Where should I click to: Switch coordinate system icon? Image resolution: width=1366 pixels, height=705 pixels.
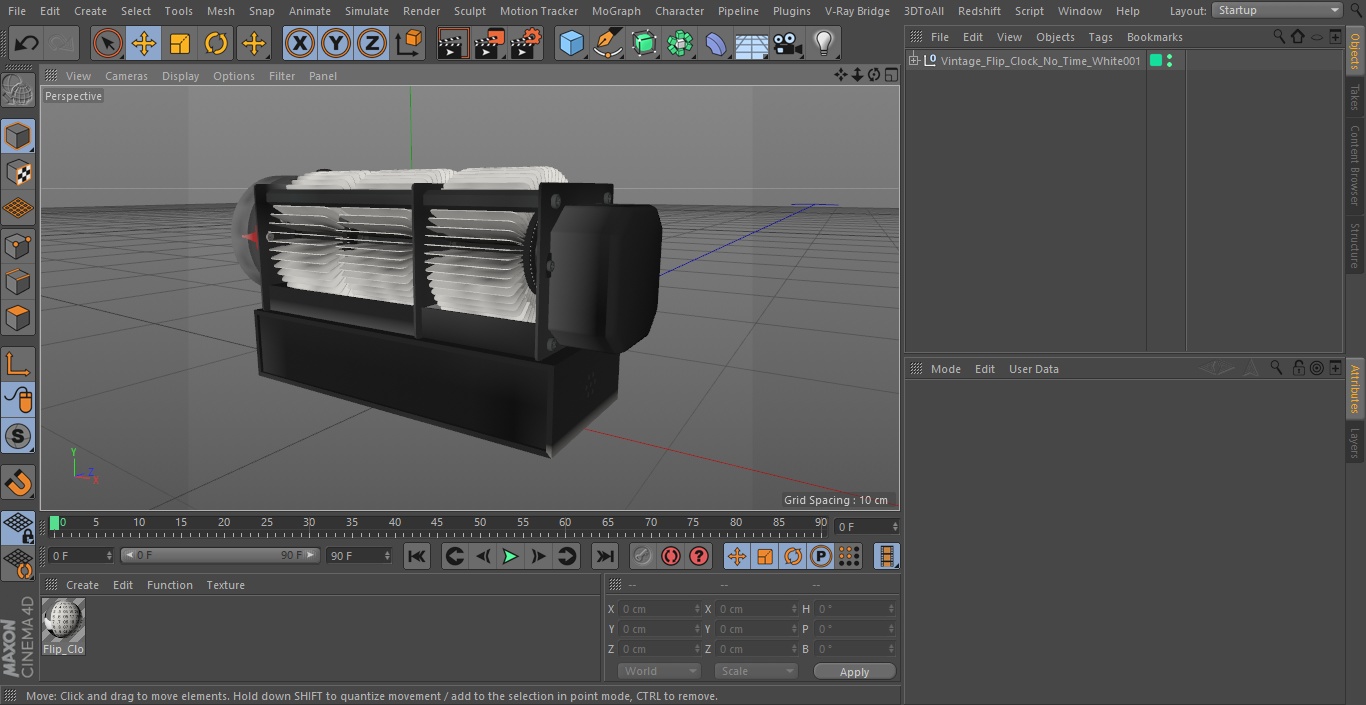coord(409,43)
